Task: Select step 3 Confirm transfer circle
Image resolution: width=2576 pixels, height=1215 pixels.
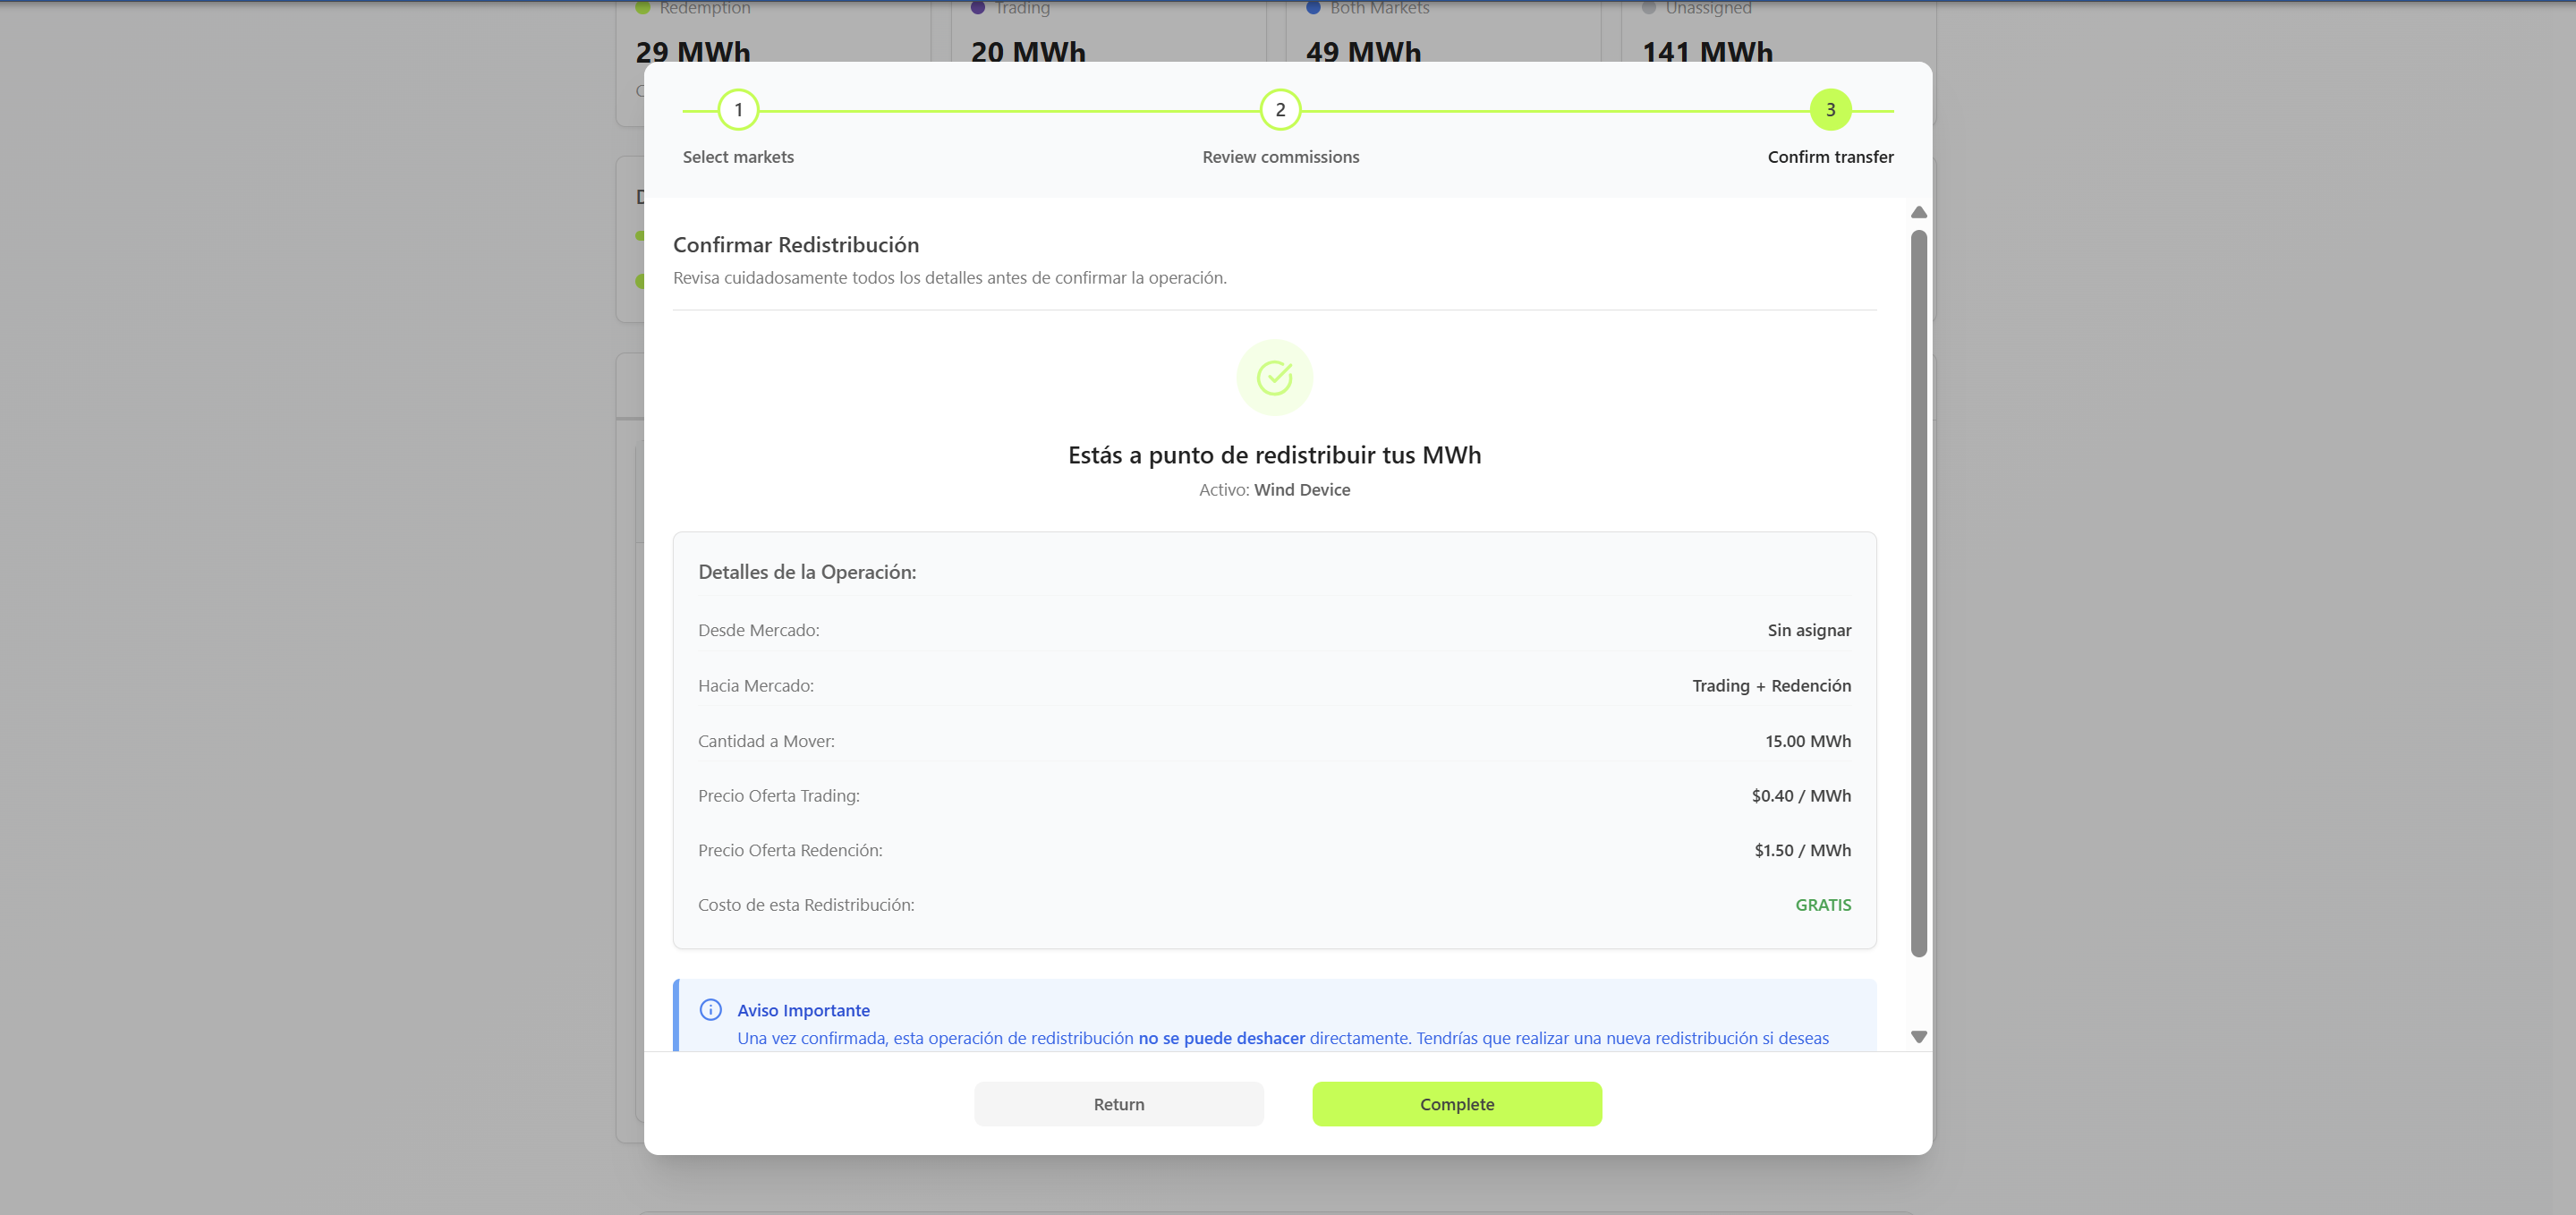Action: tap(1831, 110)
